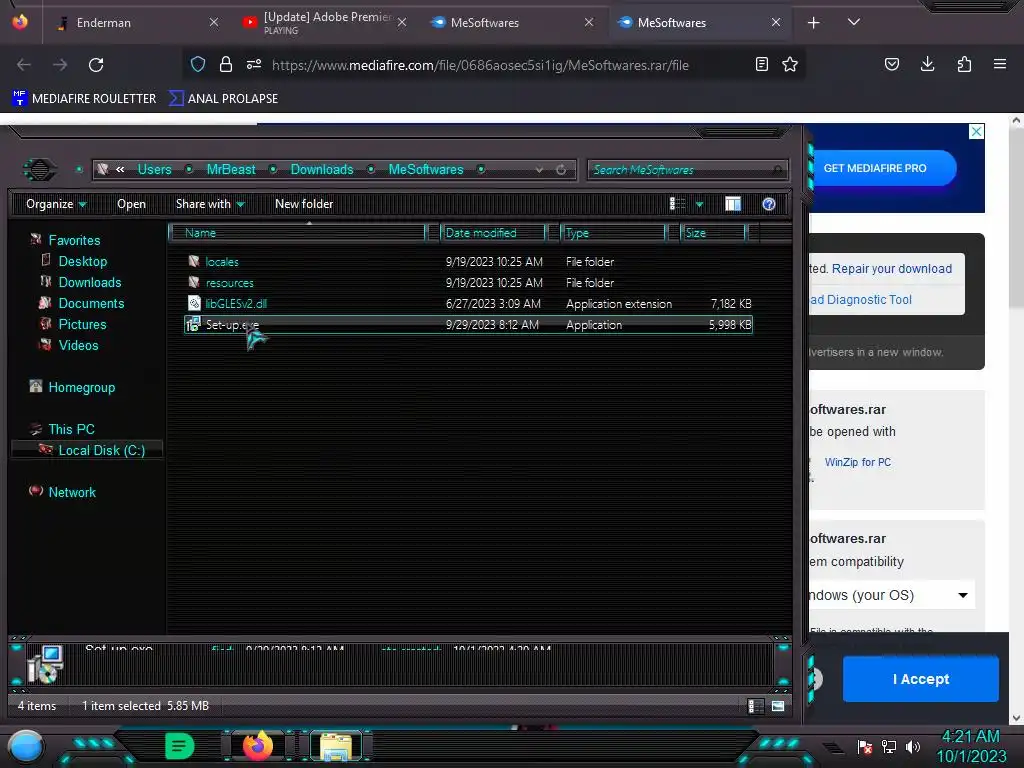1024x768 pixels.
Task: Switch to the first MeSoftwares tab
Action: 511,23
